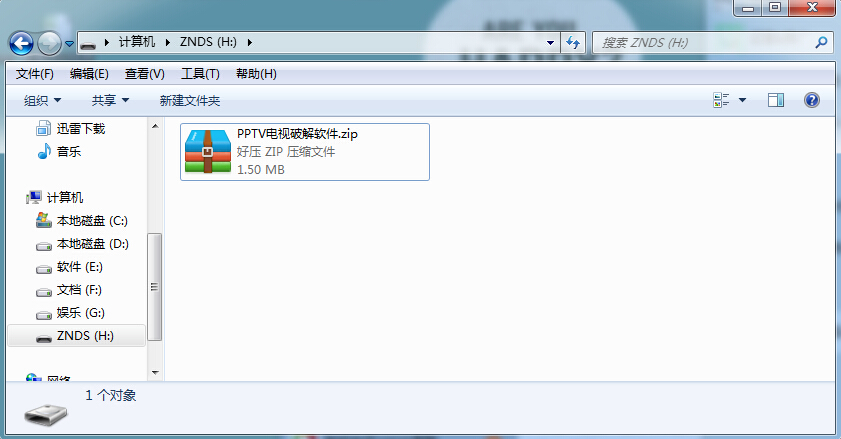This screenshot has width=841, height=439.
Task: Open the 组织 dropdown menu
Action: 42,100
